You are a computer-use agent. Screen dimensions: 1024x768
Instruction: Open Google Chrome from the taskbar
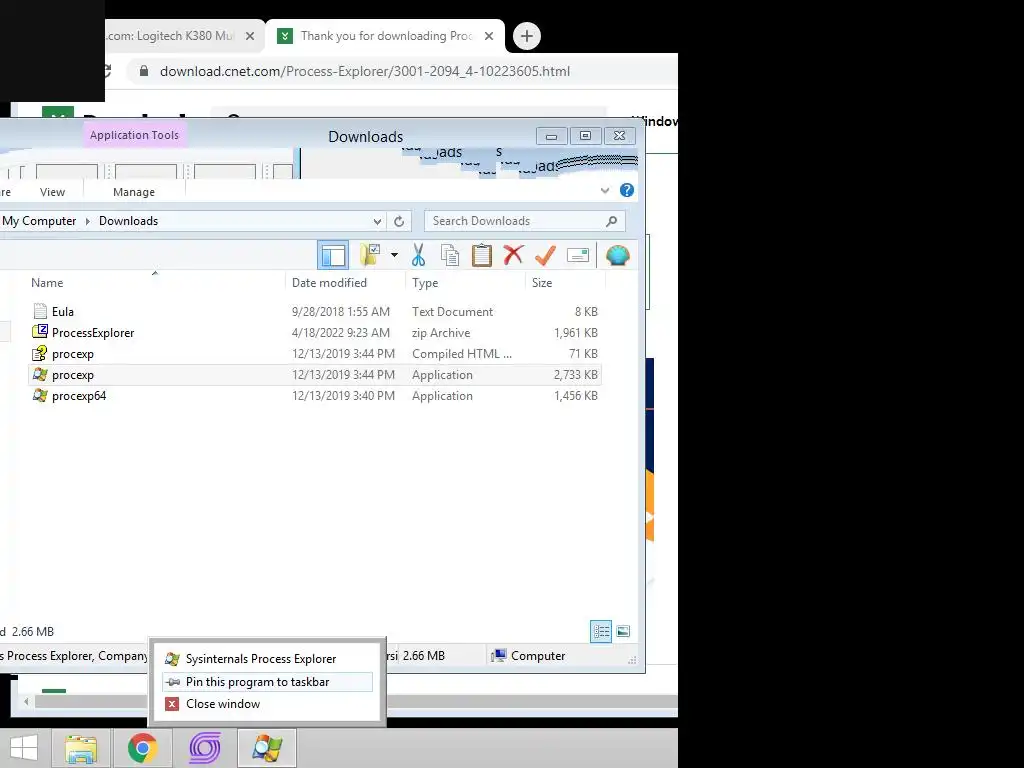tap(142, 748)
